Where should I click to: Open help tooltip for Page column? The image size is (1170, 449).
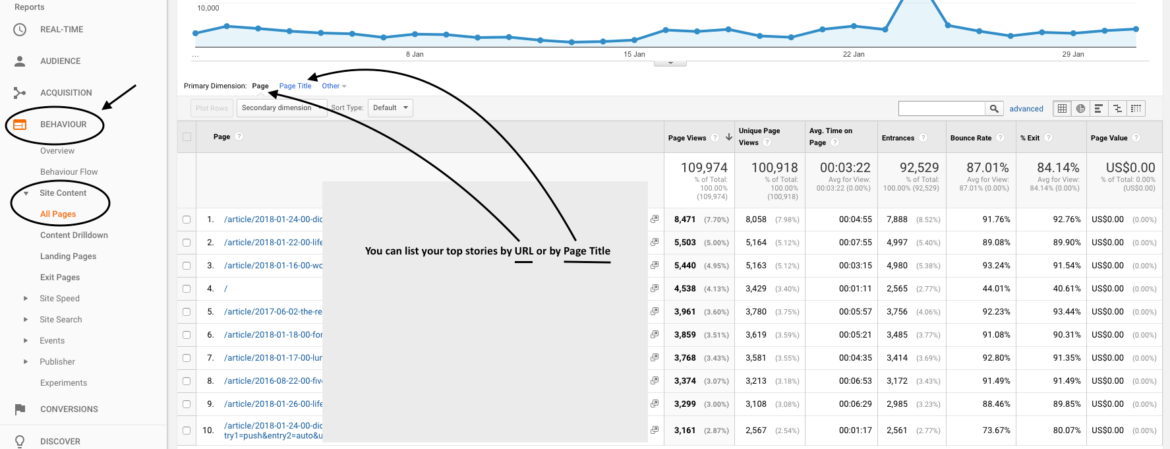[x=238, y=137]
